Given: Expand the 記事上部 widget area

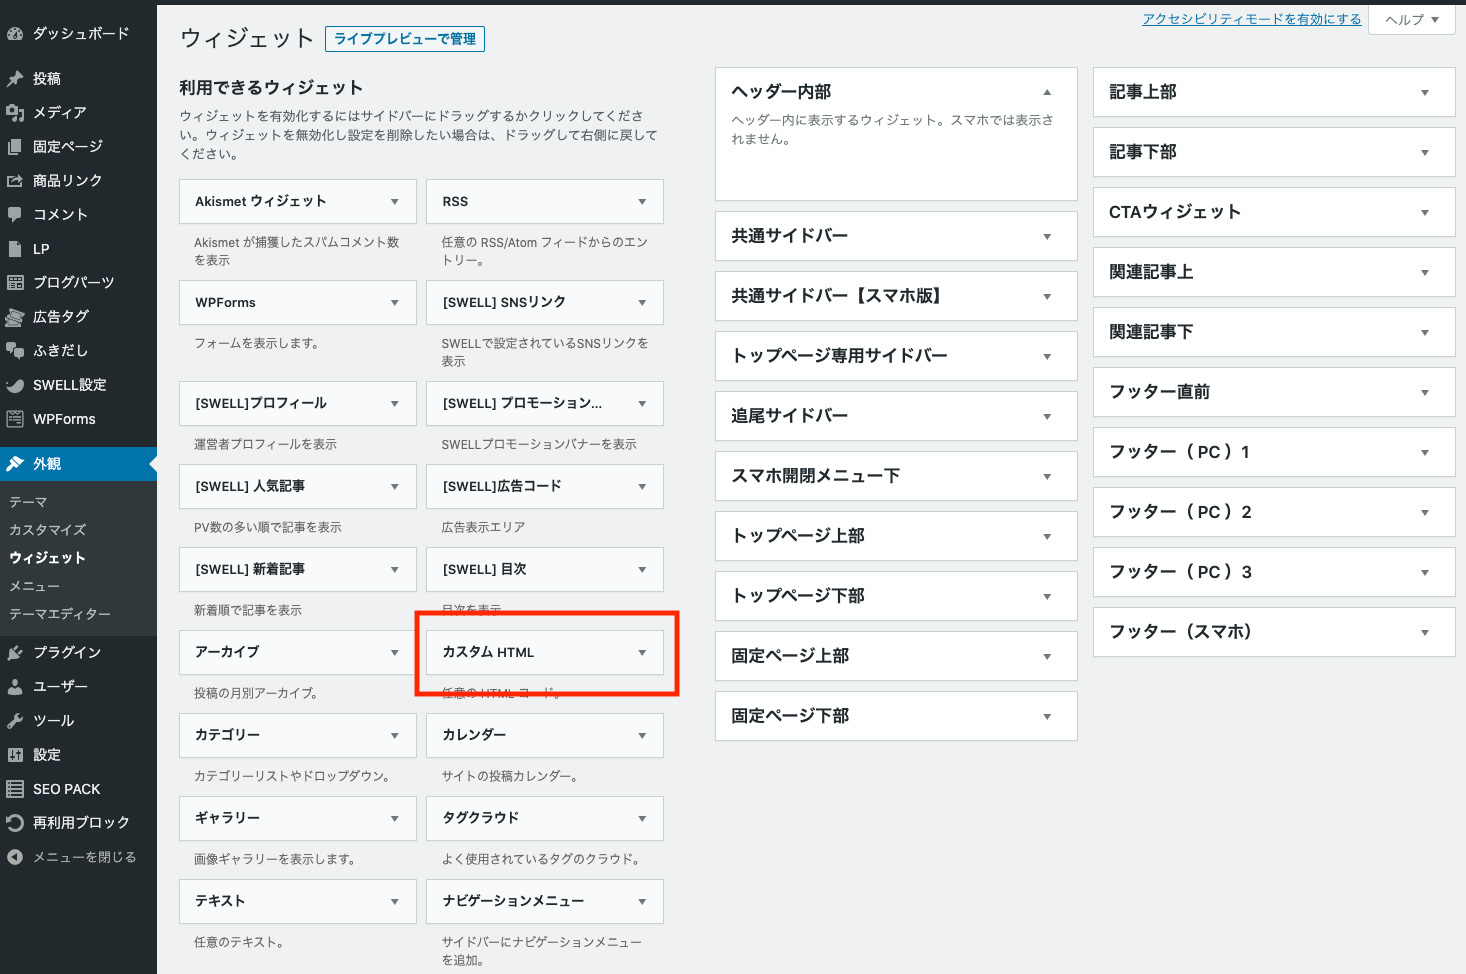Looking at the screenshot, I should pyautogui.click(x=1424, y=93).
